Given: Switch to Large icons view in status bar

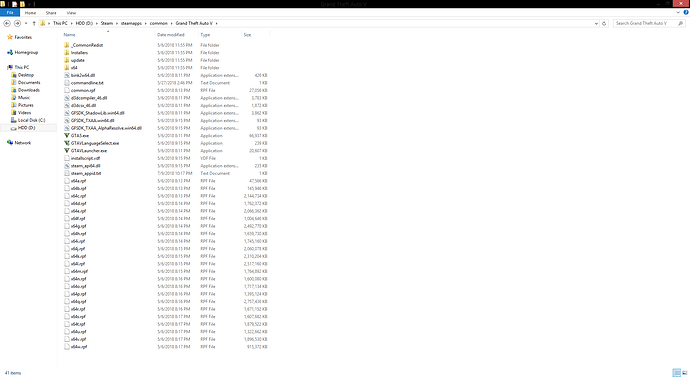Looking at the screenshot, I should [x=685, y=373].
